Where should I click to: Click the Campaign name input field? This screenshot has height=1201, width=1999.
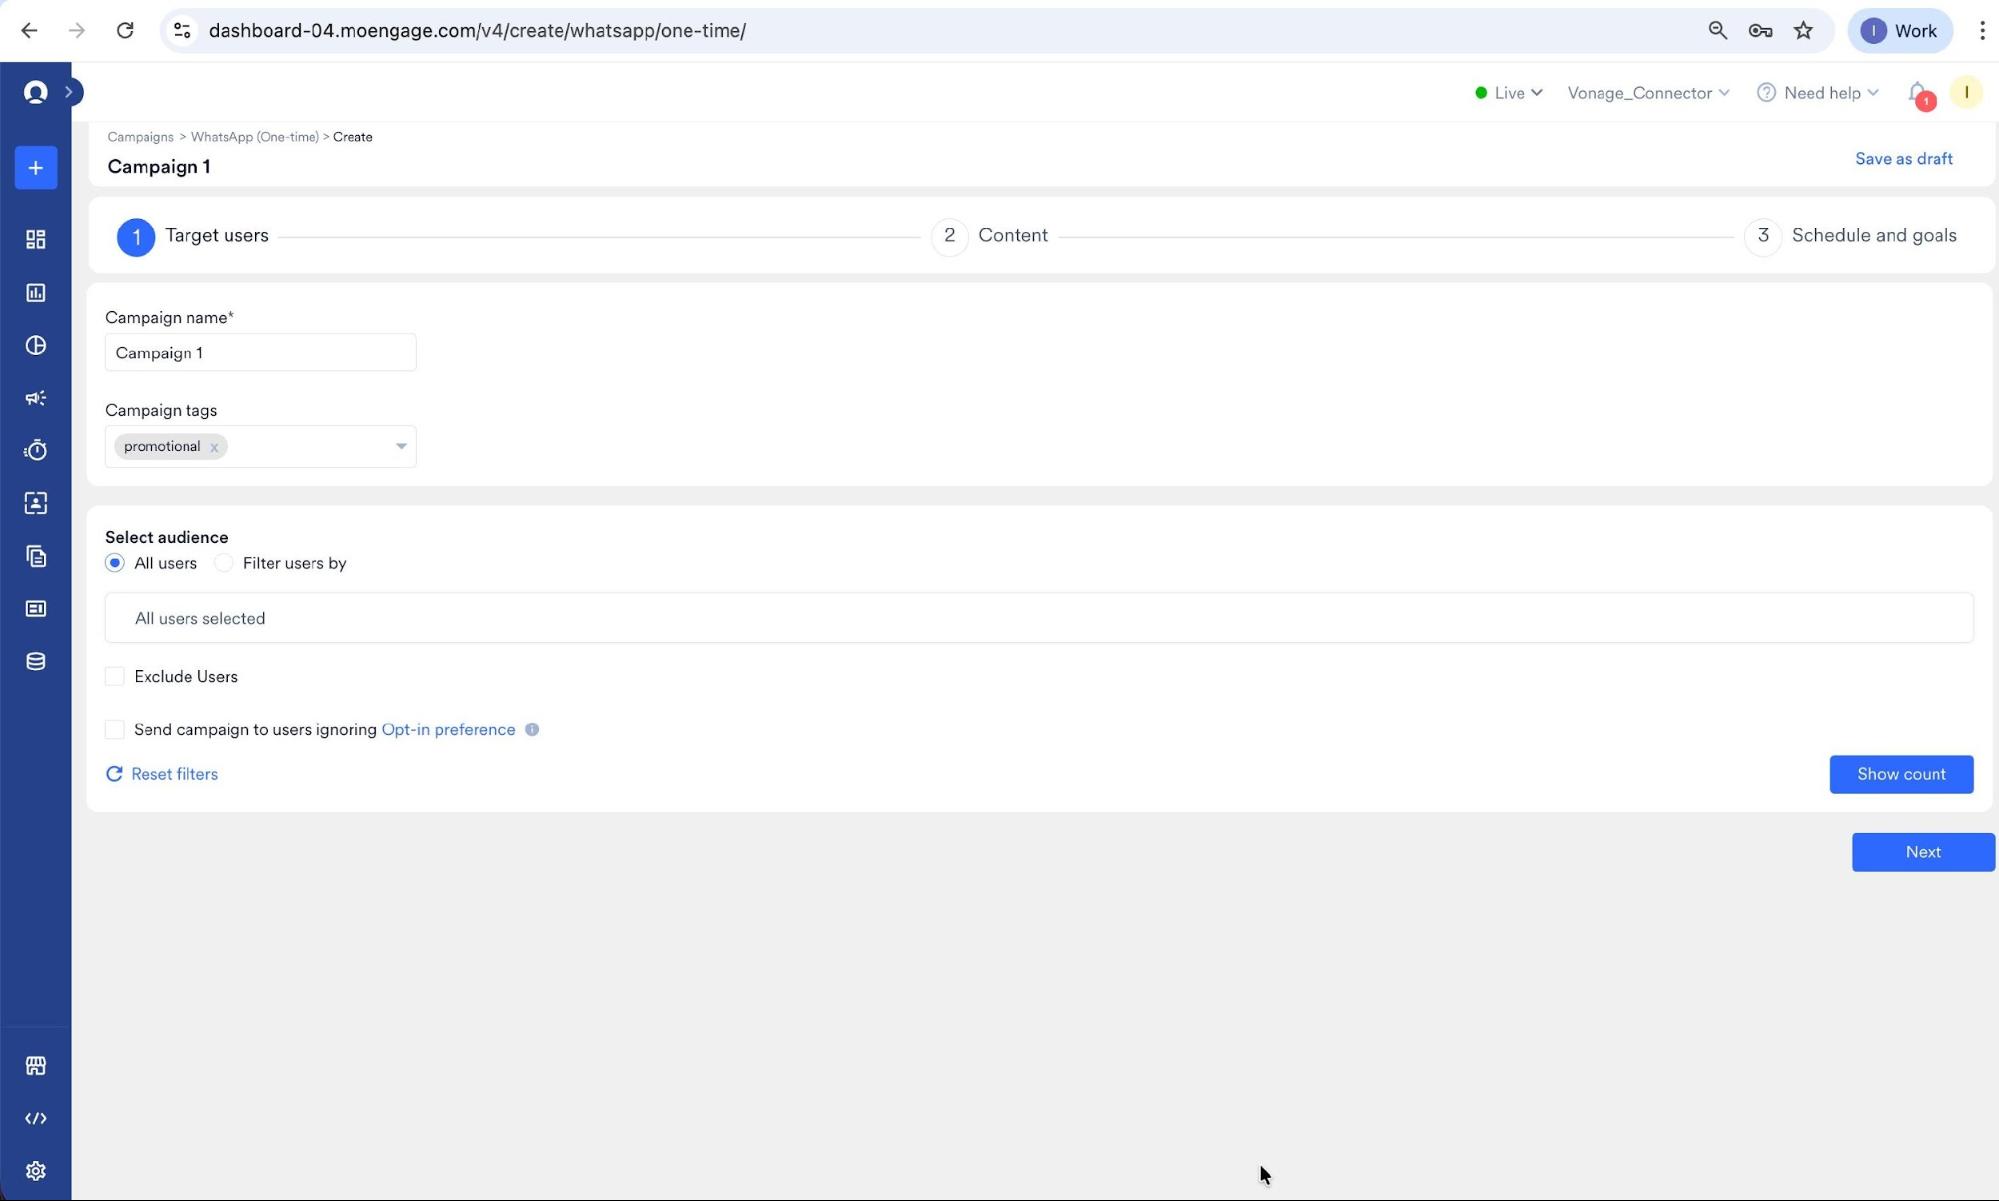(x=260, y=353)
